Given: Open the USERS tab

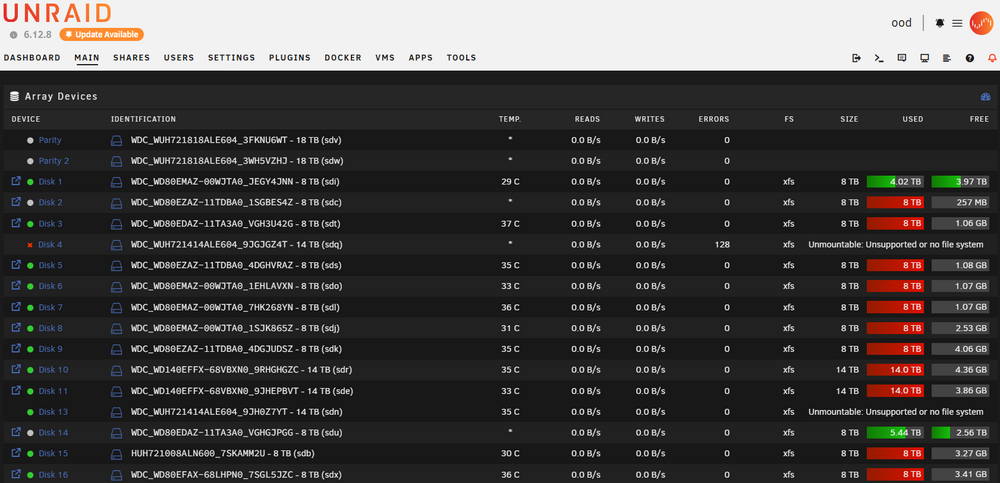Looking at the screenshot, I should coord(179,57).
